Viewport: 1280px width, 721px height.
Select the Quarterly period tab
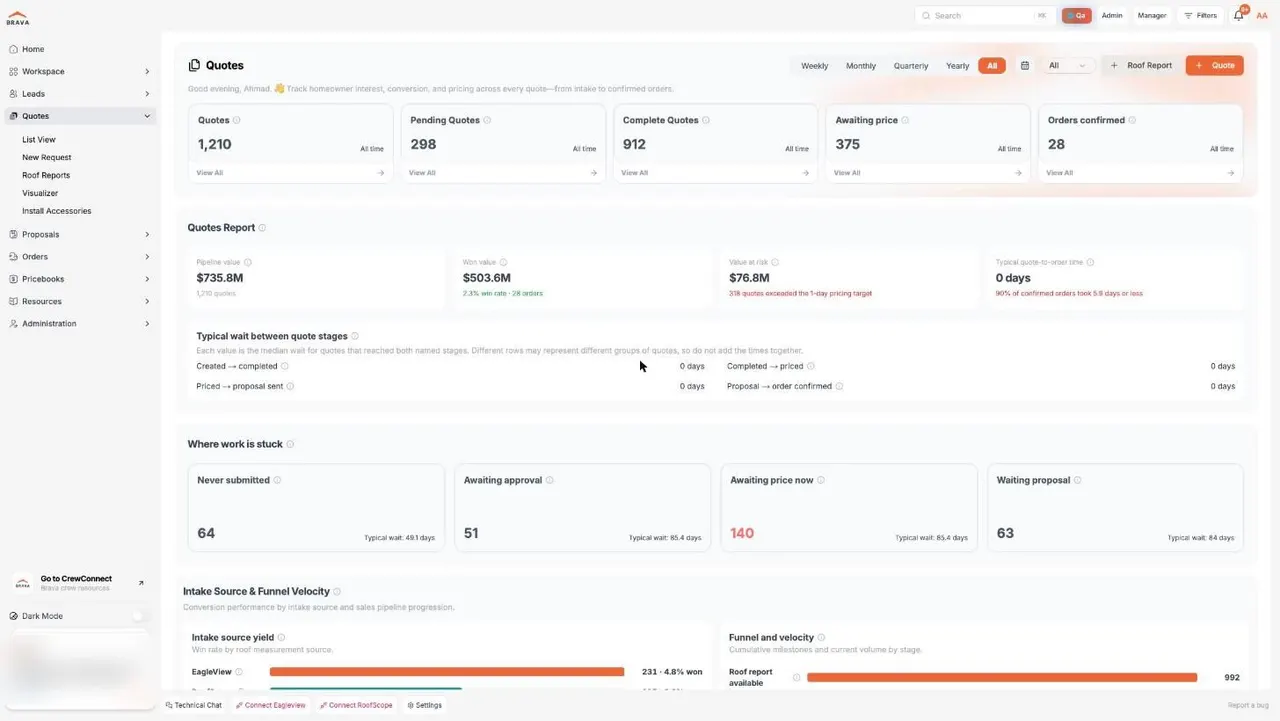(911, 66)
